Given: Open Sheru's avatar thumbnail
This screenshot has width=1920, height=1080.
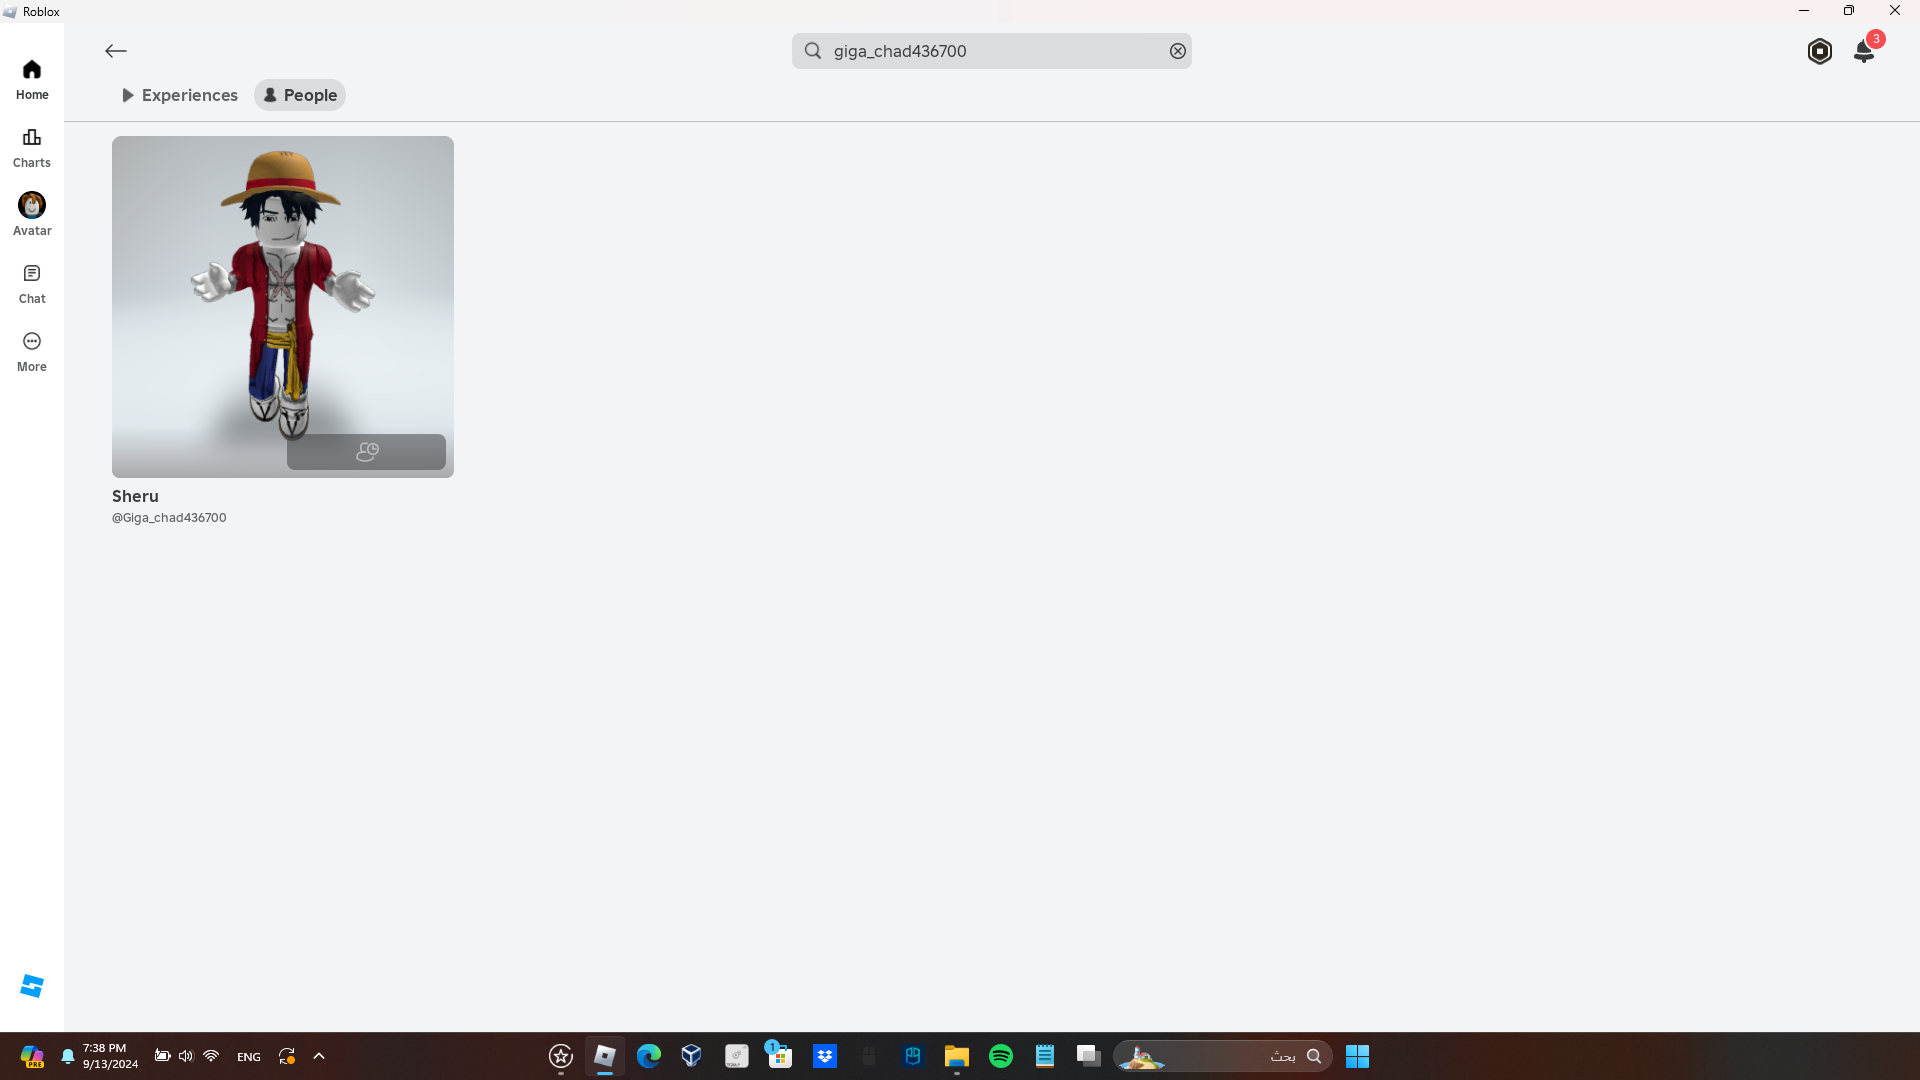Looking at the screenshot, I should coord(283,307).
